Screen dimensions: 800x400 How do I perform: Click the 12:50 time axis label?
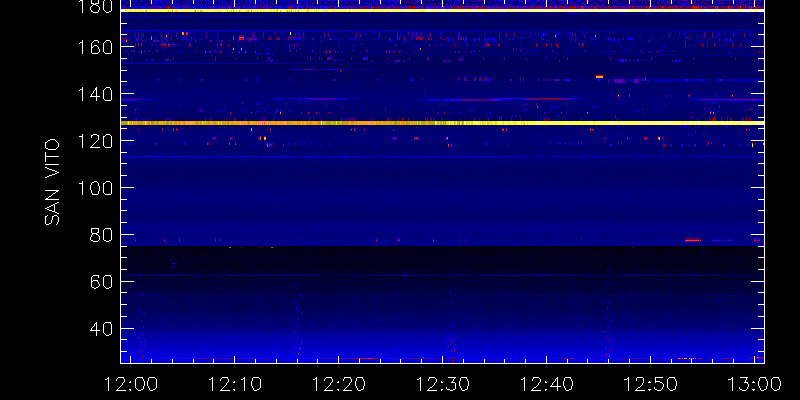(651, 384)
